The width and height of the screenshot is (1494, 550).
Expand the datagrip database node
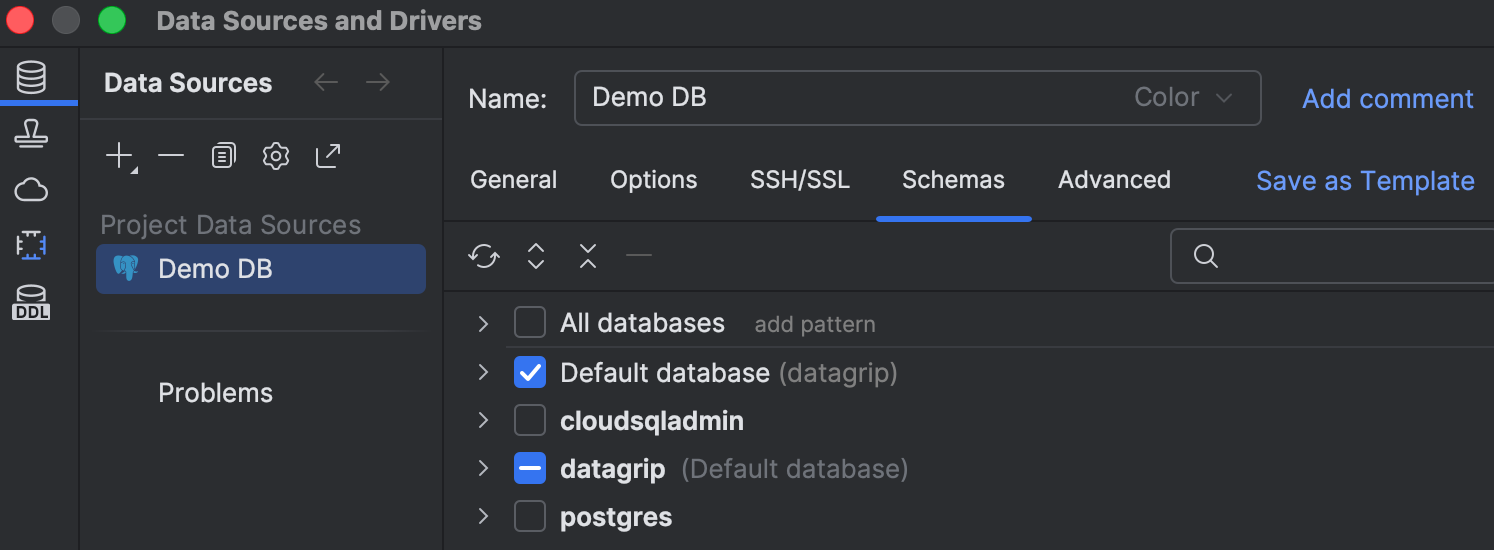[484, 469]
